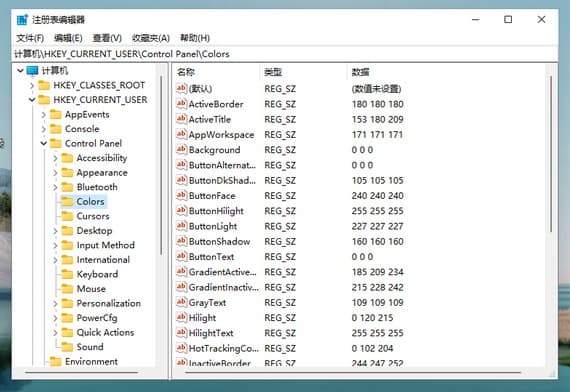Click the Colors folder icon in tree
Viewport: 570px width, 392px height.
coord(67,201)
